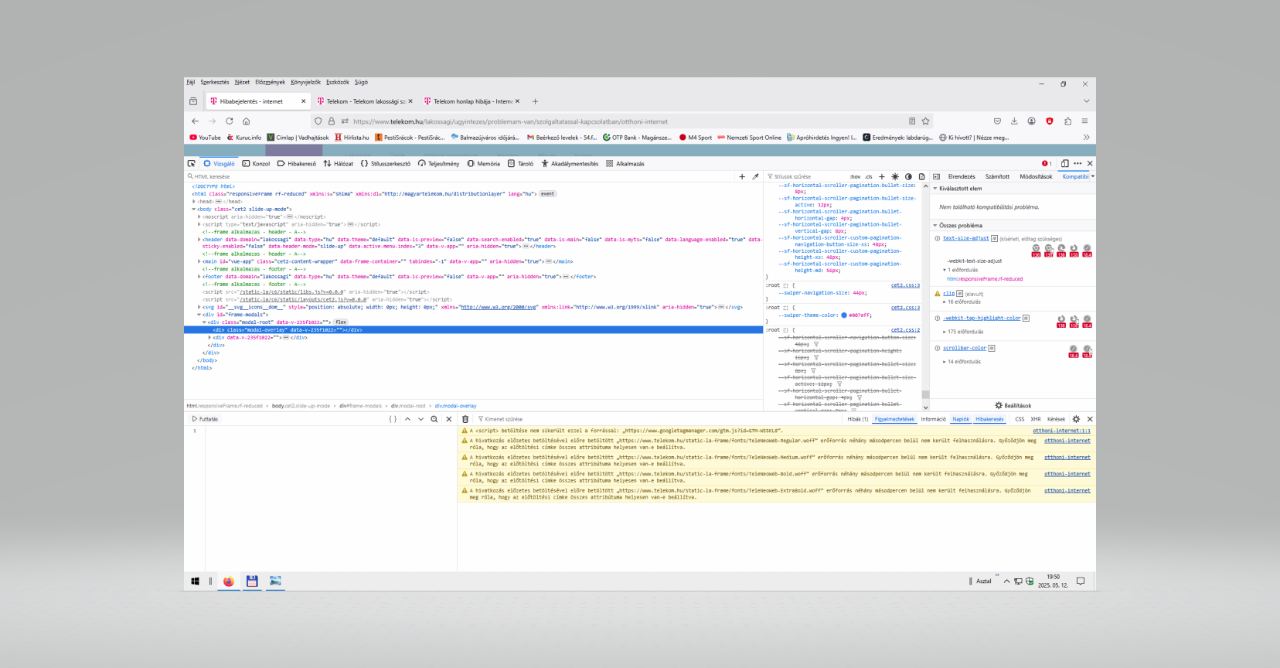Click the event badge on html element
This screenshot has width=1280, height=668.
click(548, 193)
